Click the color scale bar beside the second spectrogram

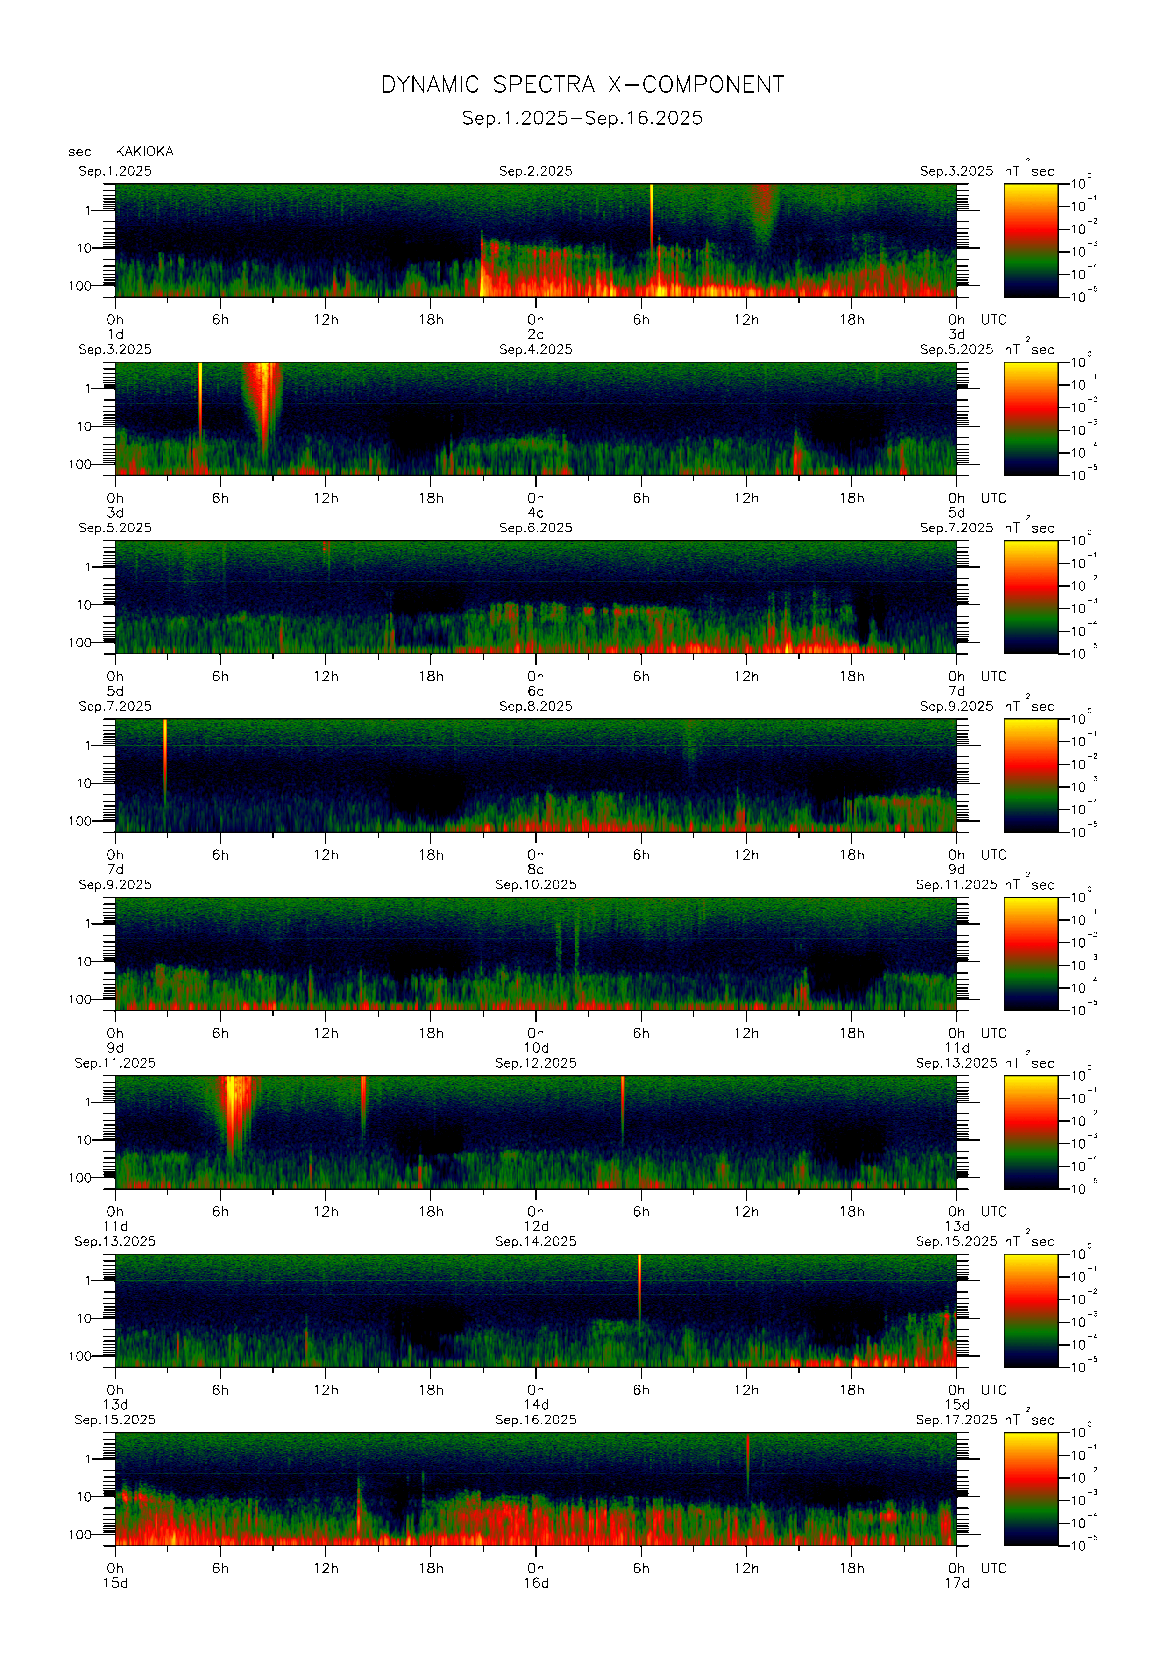click(x=1030, y=418)
